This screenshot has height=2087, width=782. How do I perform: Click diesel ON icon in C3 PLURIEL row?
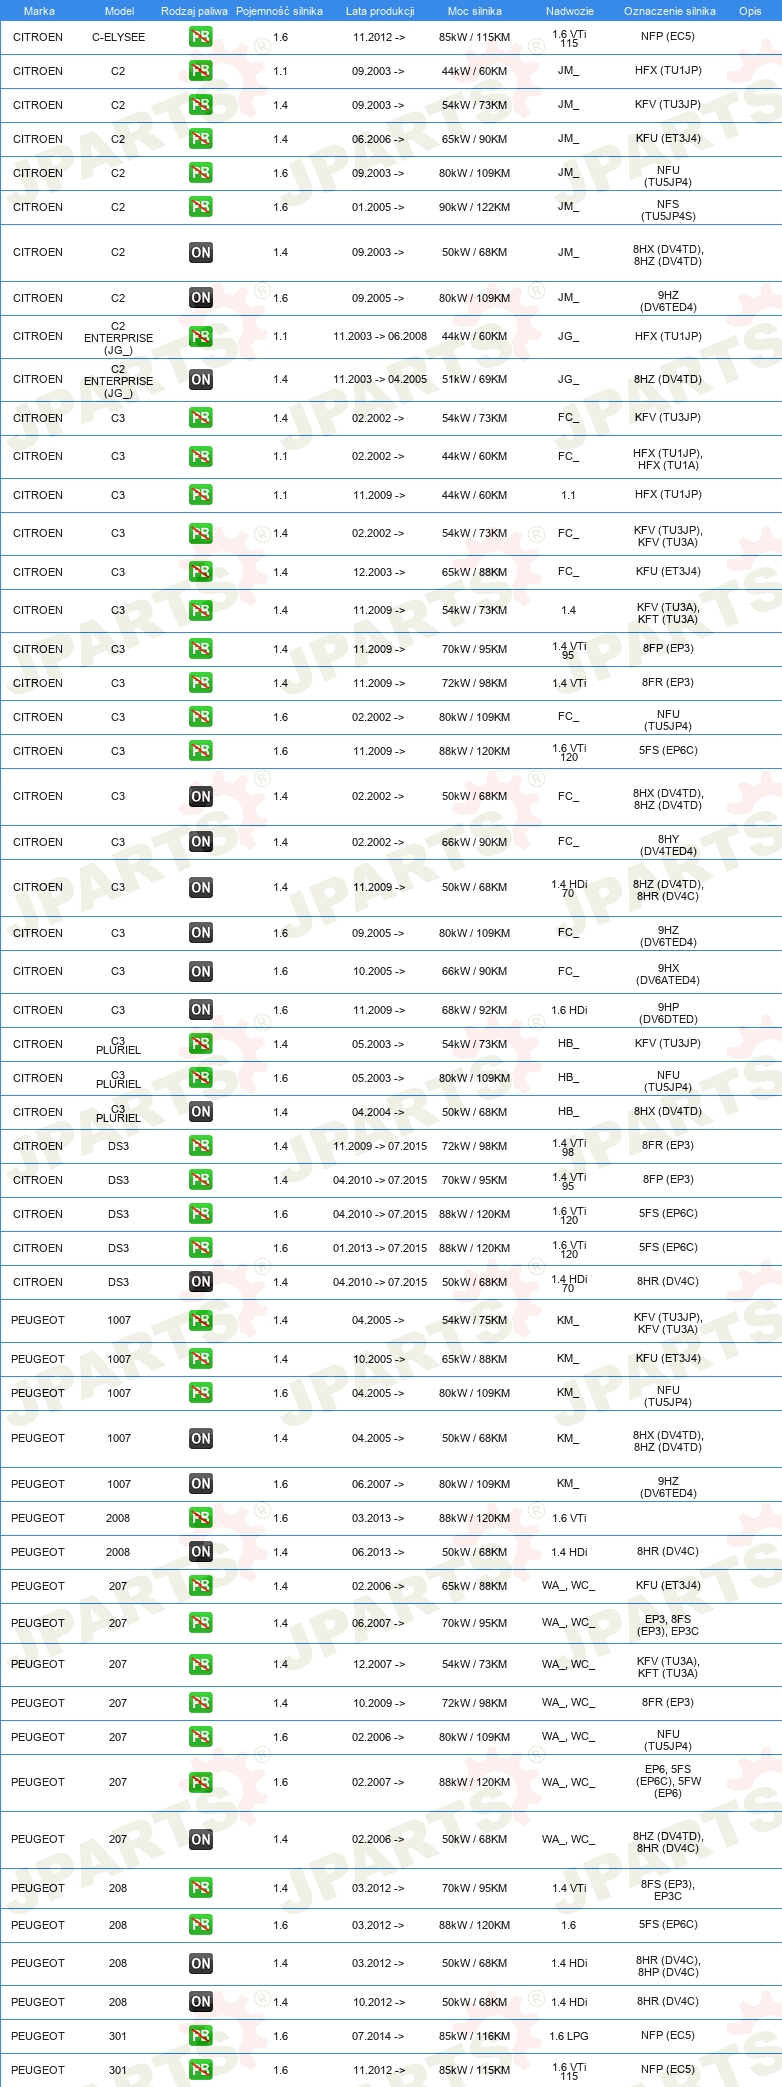(200, 1112)
